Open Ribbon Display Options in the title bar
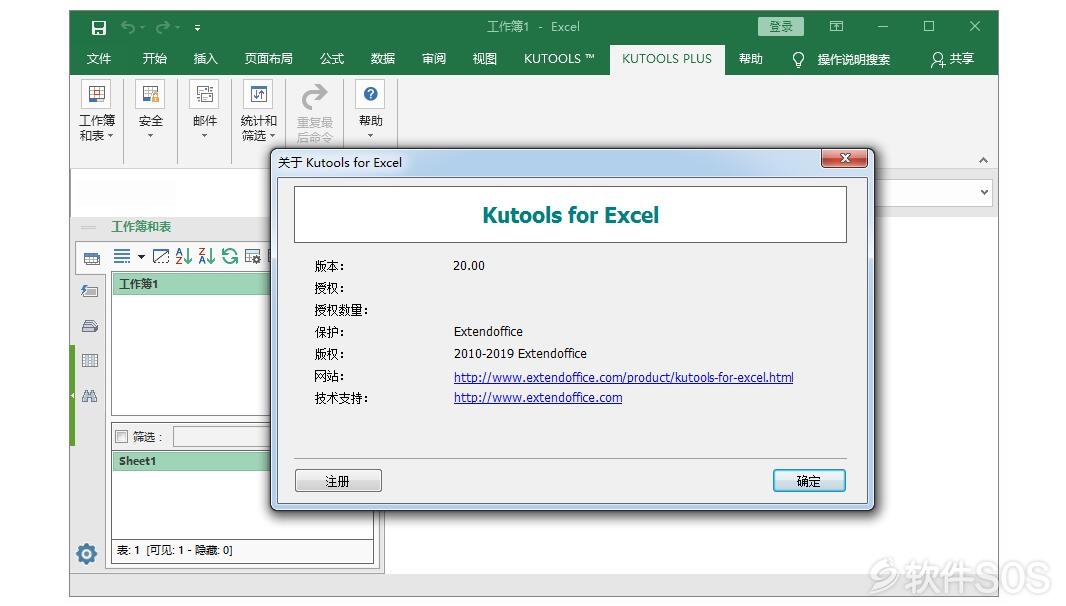This screenshot has width=1066, height=606. tap(836, 27)
